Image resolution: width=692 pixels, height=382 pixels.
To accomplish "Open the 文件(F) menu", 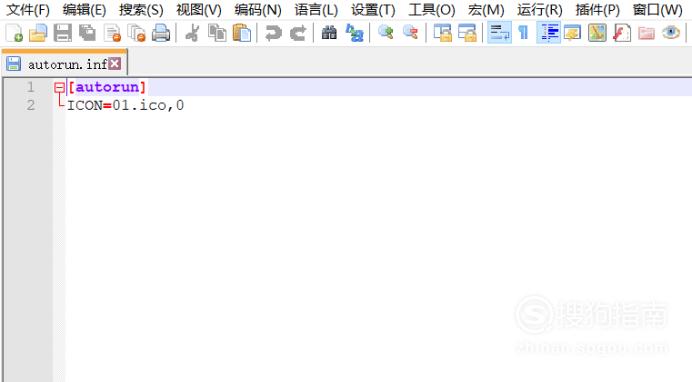I will pos(28,10).
